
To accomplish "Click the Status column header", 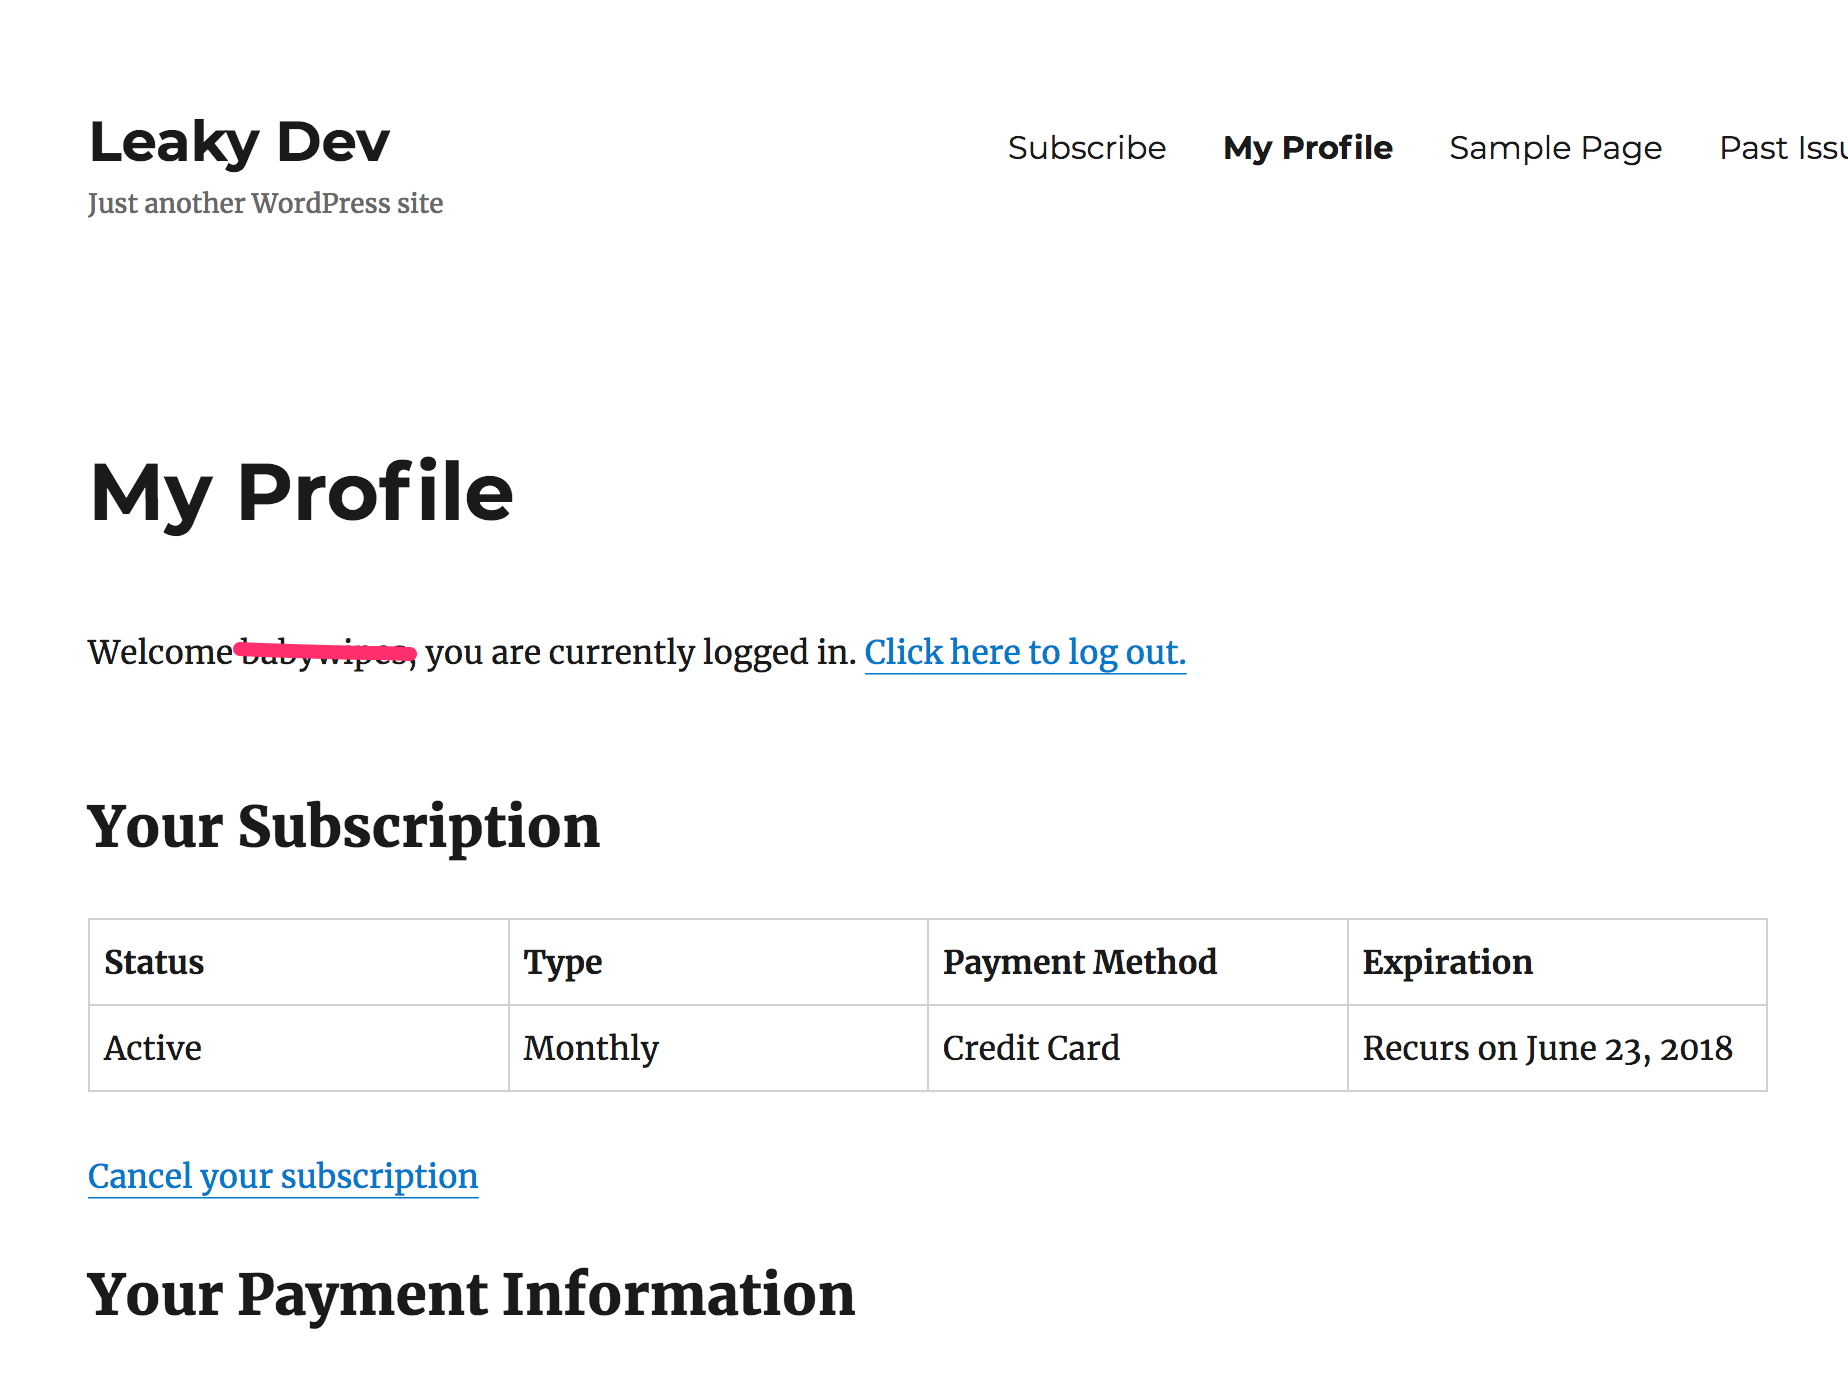I will 154,962.
